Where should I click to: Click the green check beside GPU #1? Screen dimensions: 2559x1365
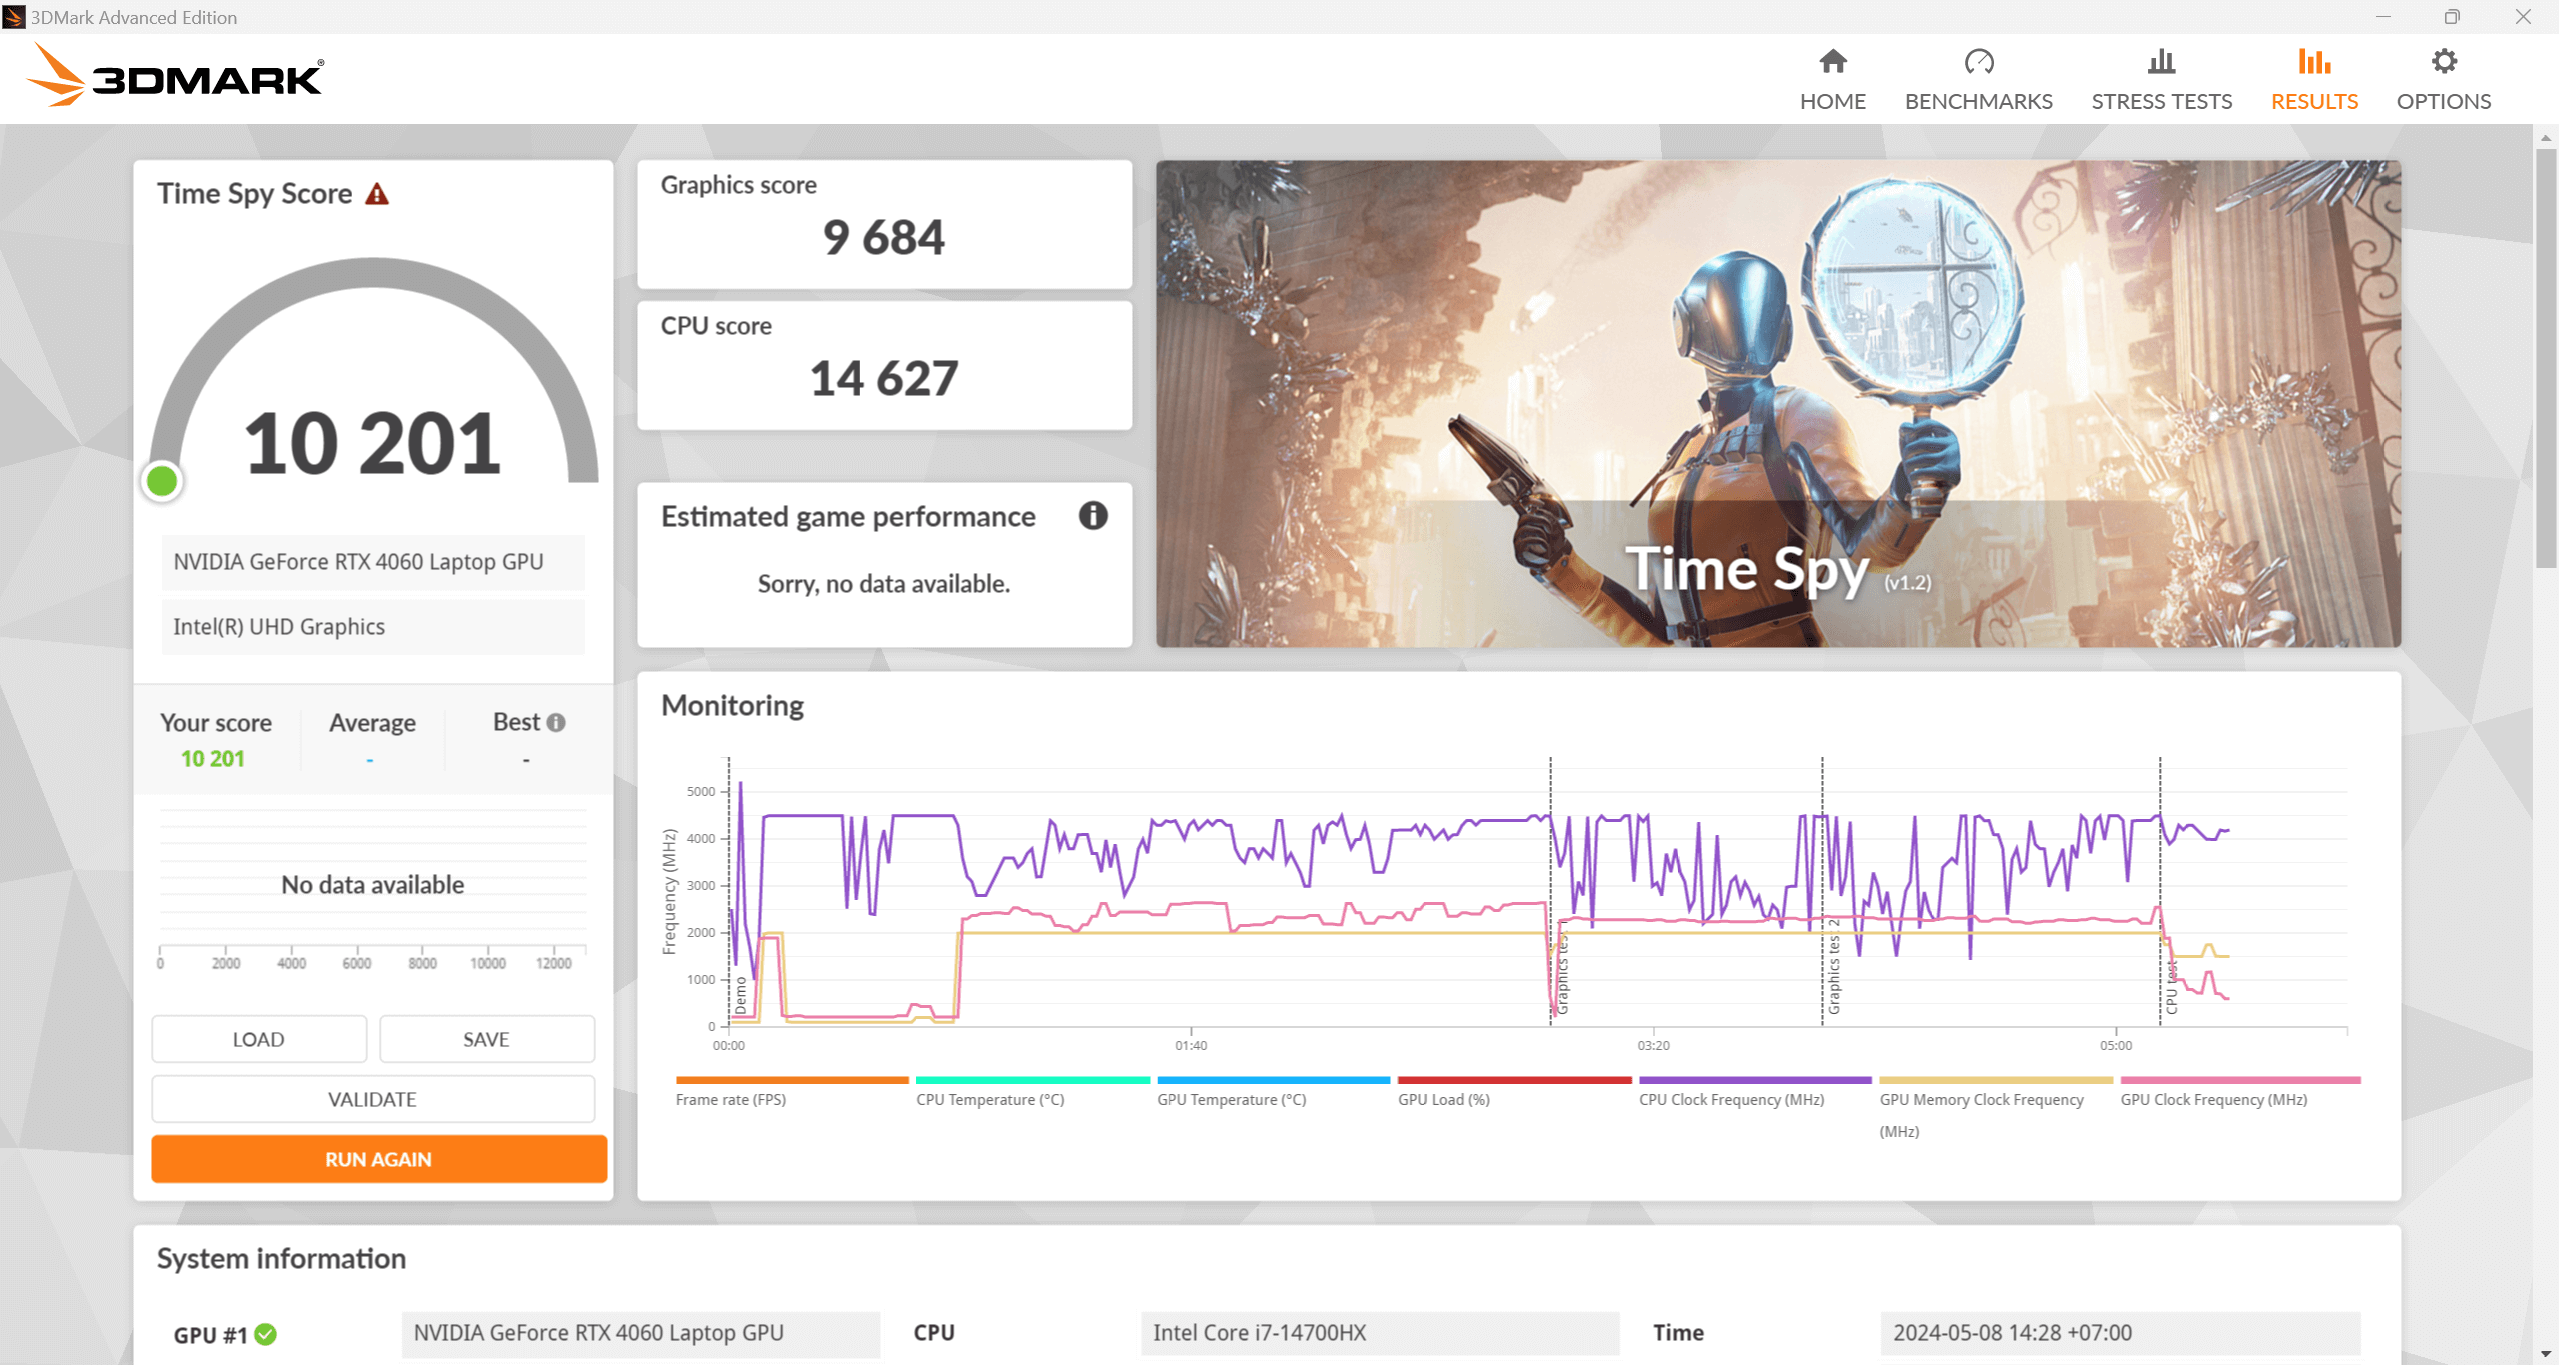[x=265, y=1334]
